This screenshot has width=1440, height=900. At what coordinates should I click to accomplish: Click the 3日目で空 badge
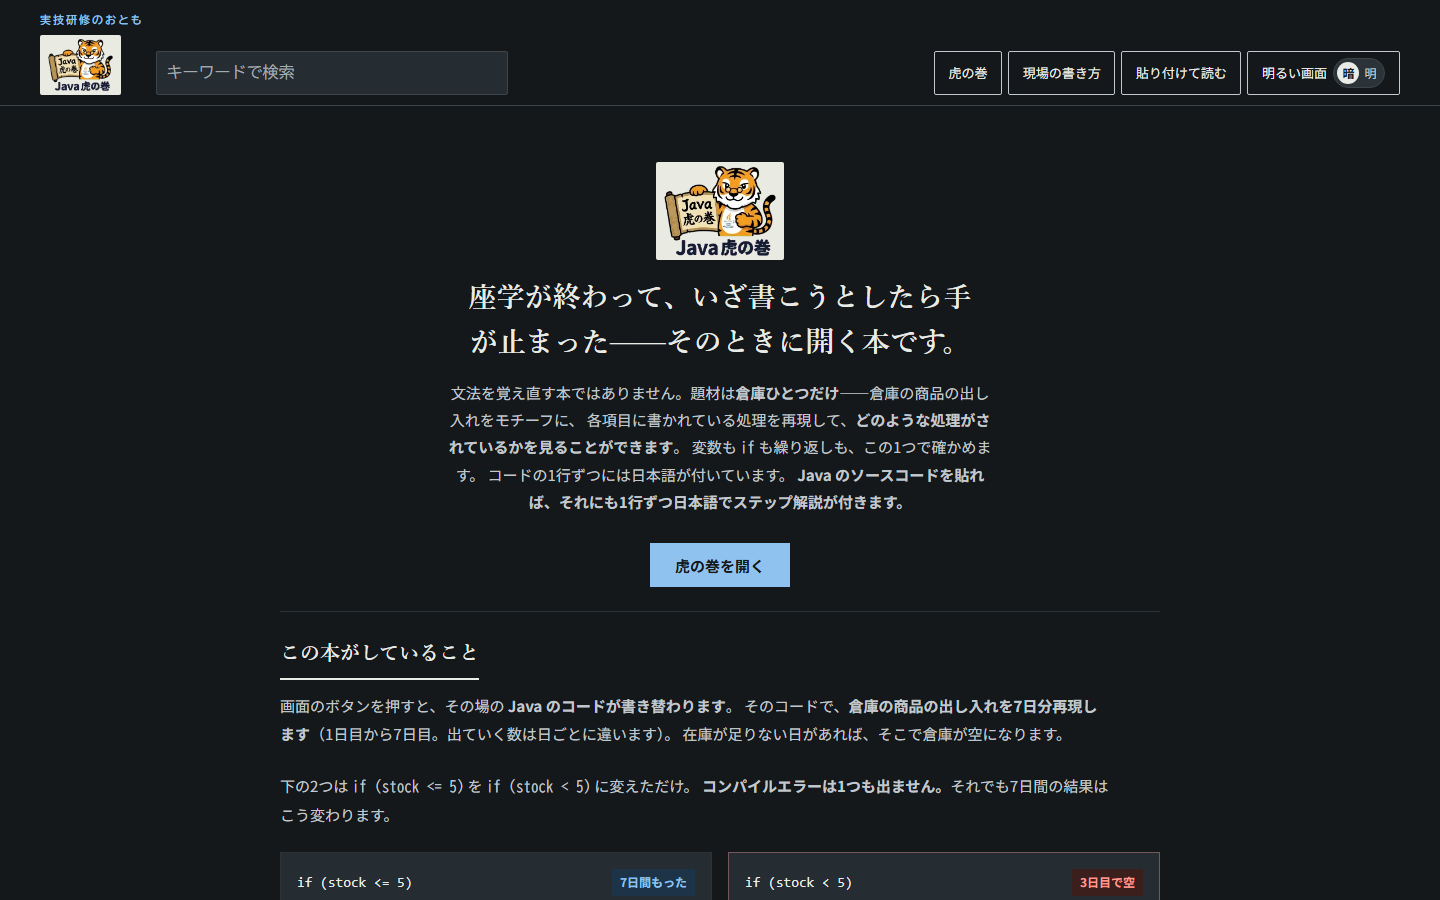(x=1107, y=882)
